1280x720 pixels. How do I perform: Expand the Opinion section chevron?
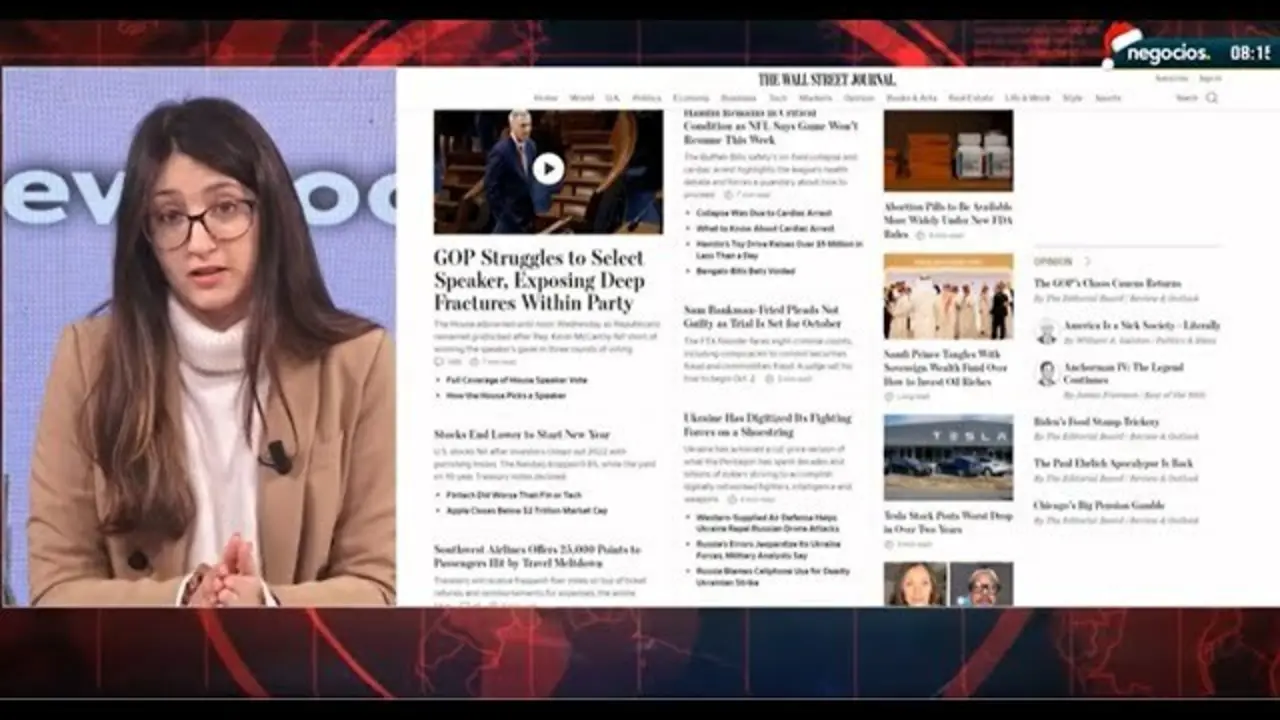(x=1087, y=262)
